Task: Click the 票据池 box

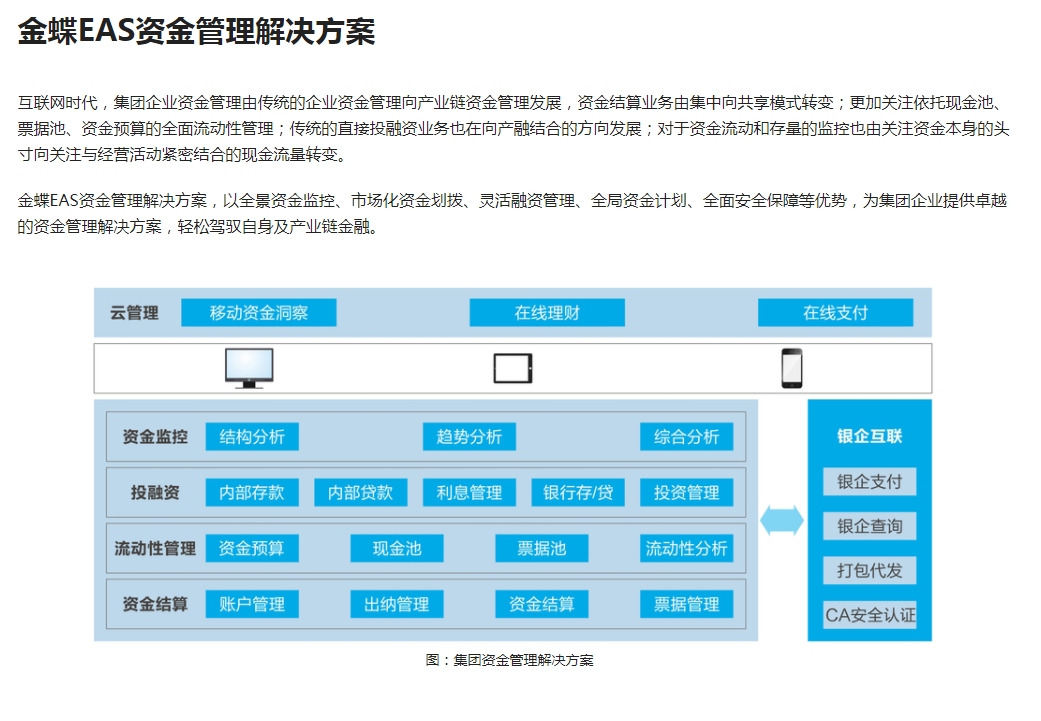Action: coord(541,548)
